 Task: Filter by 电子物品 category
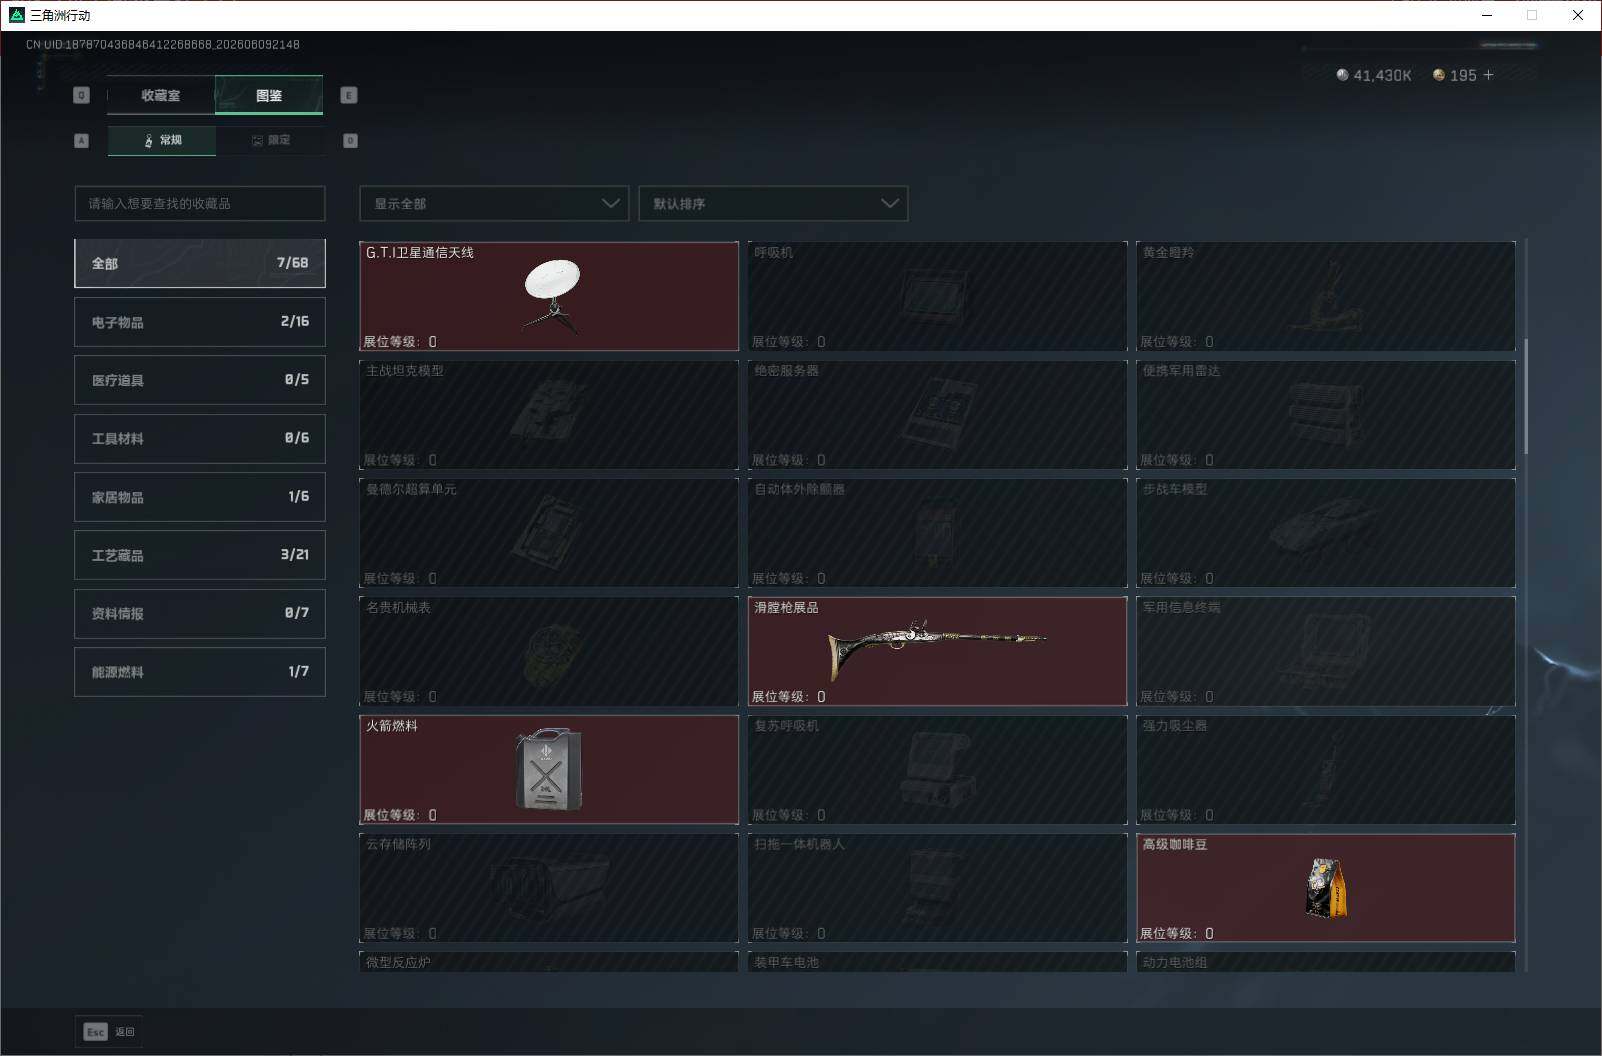coord(200,322)
